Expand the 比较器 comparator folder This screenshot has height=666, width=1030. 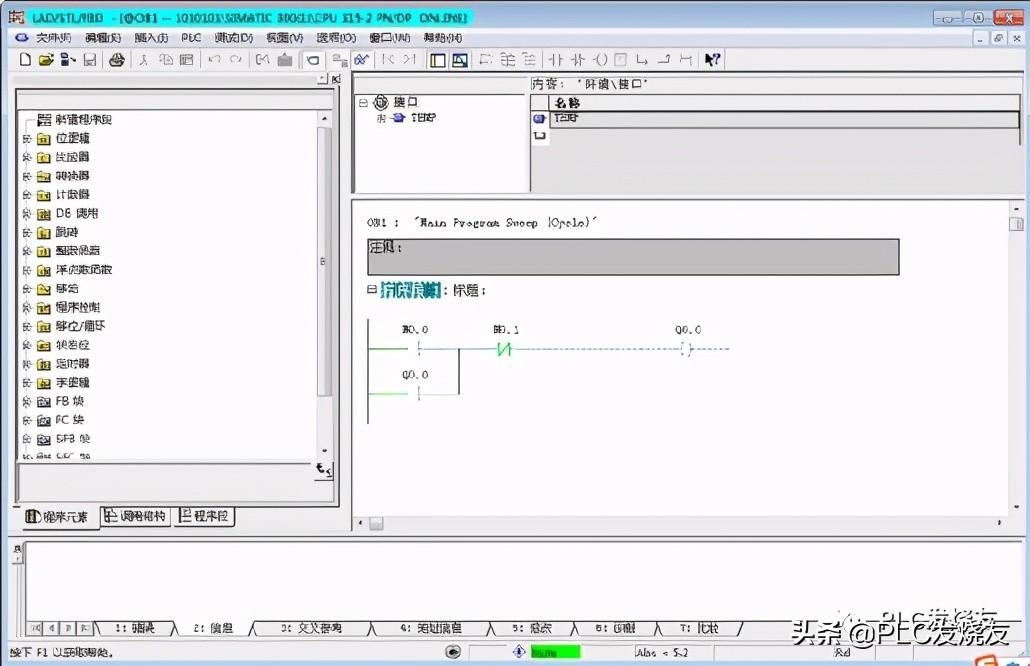coord(27,158)
